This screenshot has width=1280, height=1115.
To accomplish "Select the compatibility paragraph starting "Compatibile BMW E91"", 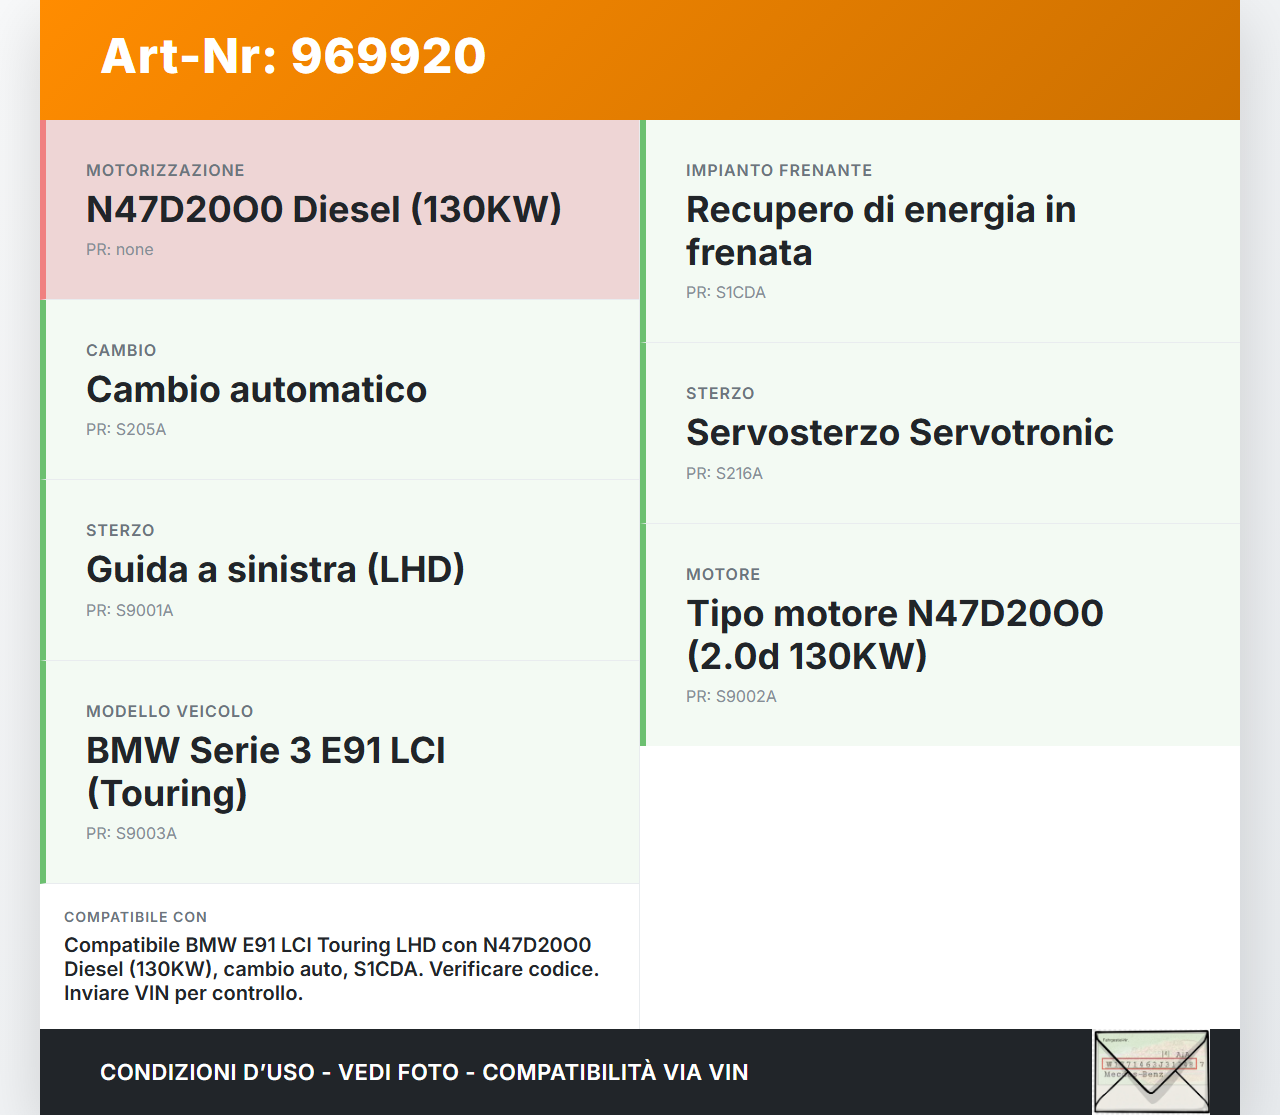I will (332, 969).
